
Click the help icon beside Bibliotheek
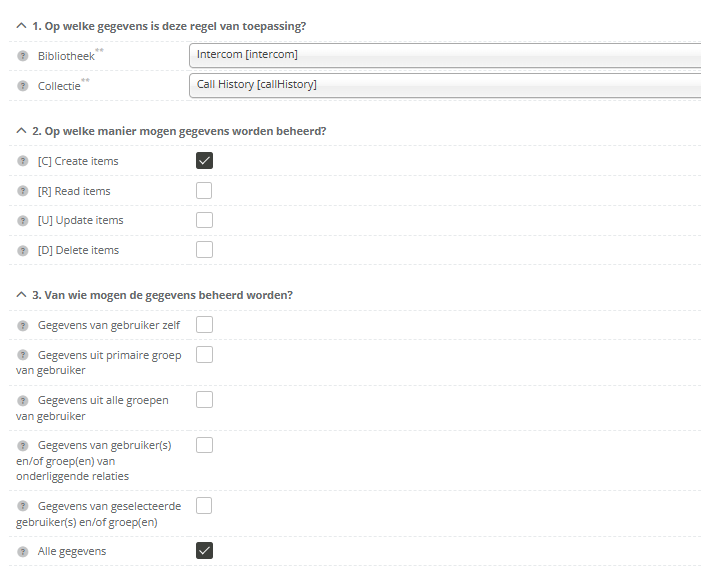[23, 56]
